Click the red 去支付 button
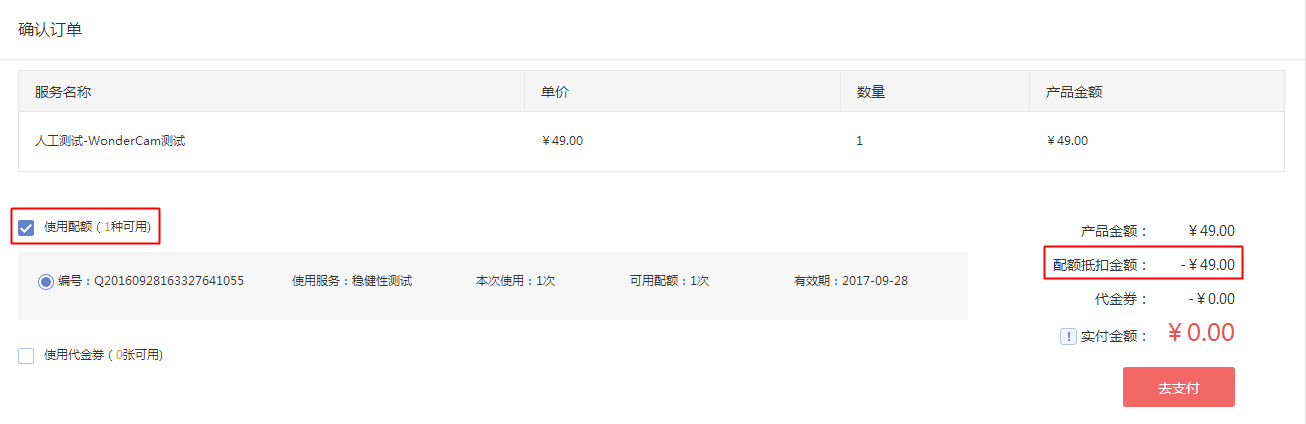The width and height of the screenshot is (1306, 424). [x=1178, y=387]
